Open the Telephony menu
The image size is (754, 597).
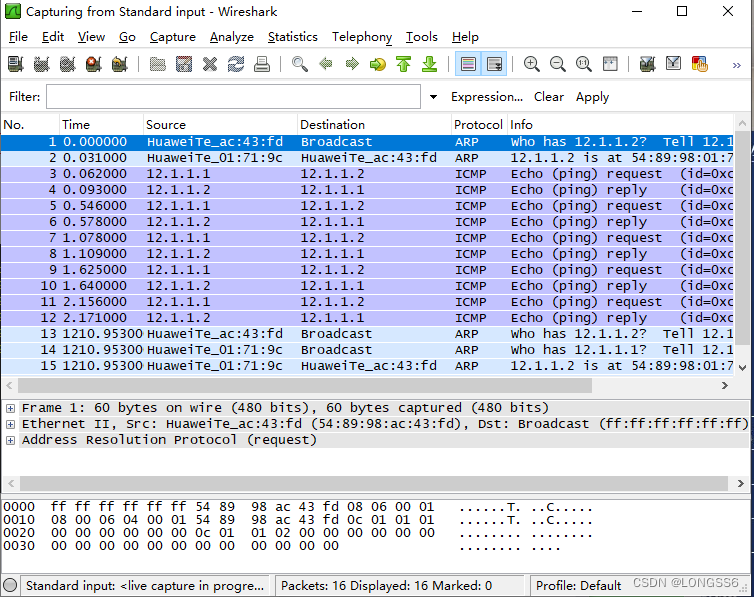click(x=362, y=37)
